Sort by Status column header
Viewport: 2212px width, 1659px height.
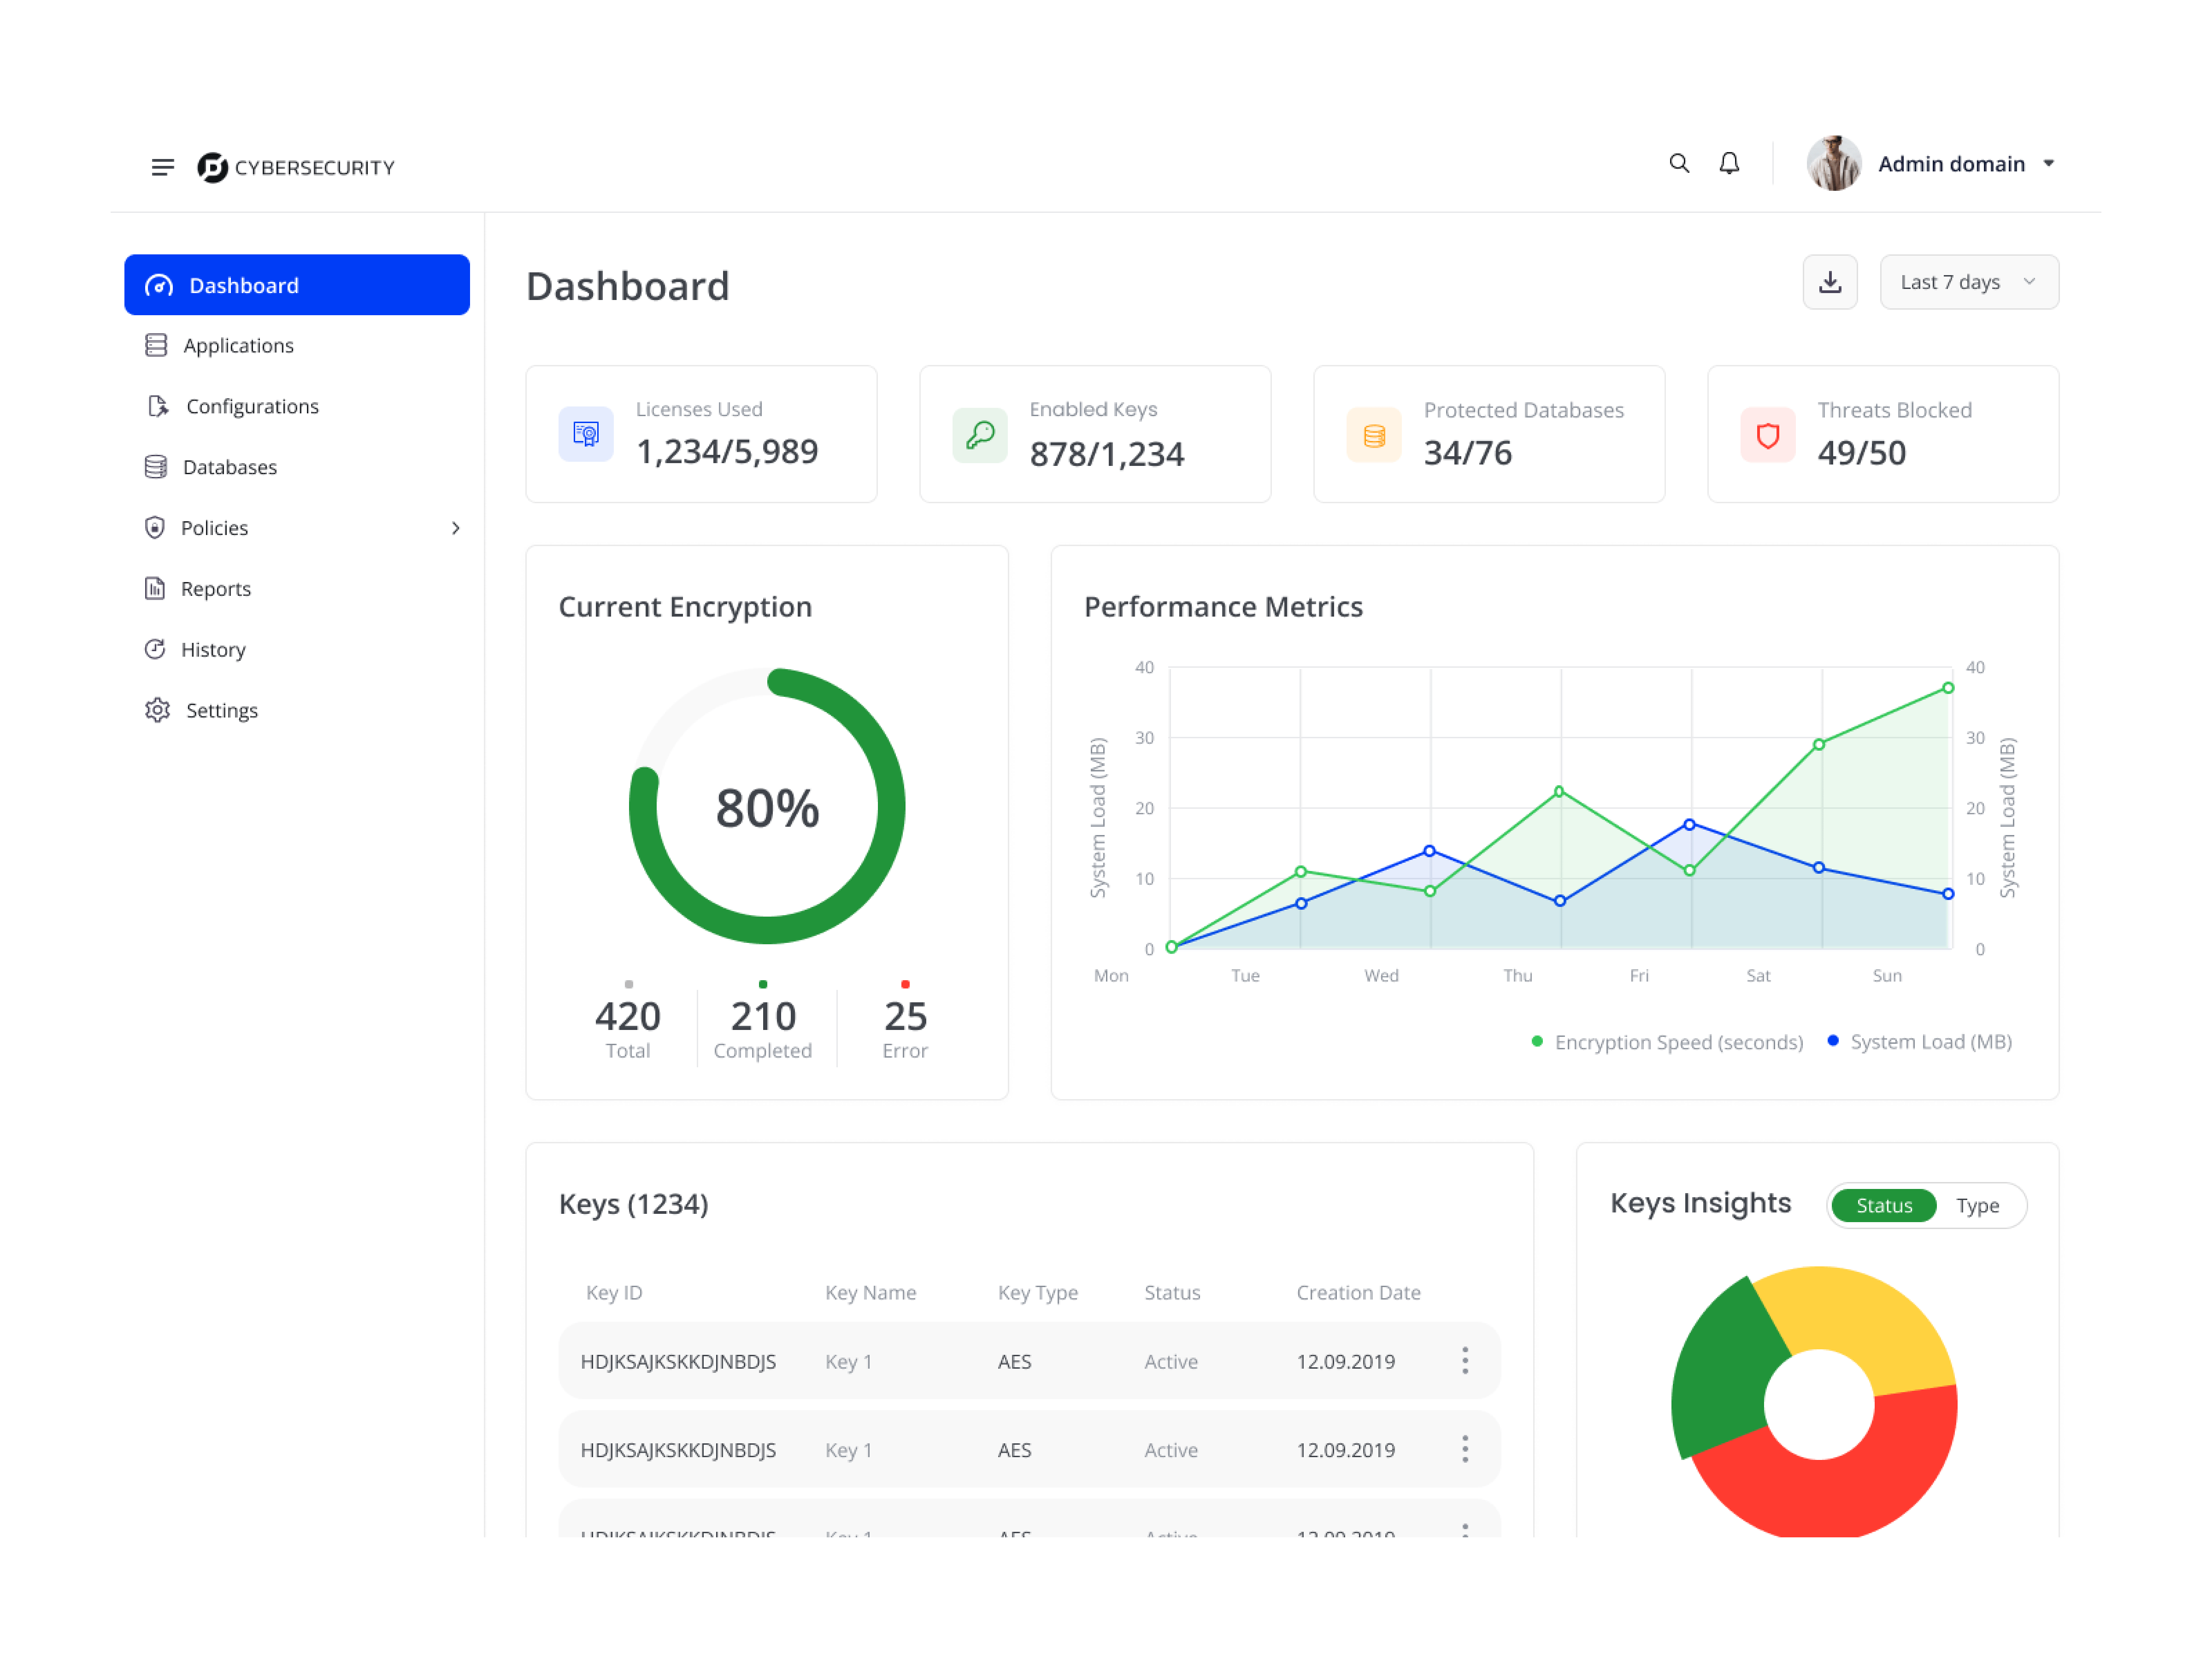(1172, 1293)
